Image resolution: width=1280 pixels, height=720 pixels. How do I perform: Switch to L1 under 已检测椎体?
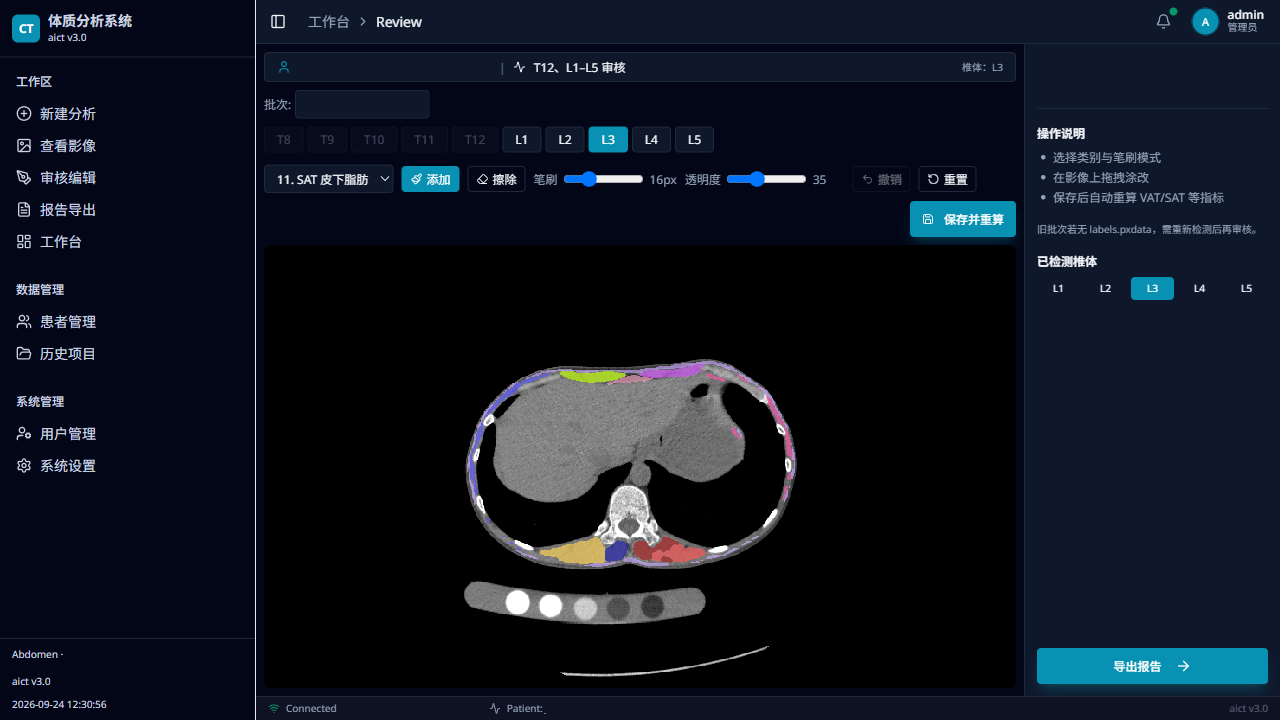click(x=1058, y=288)
